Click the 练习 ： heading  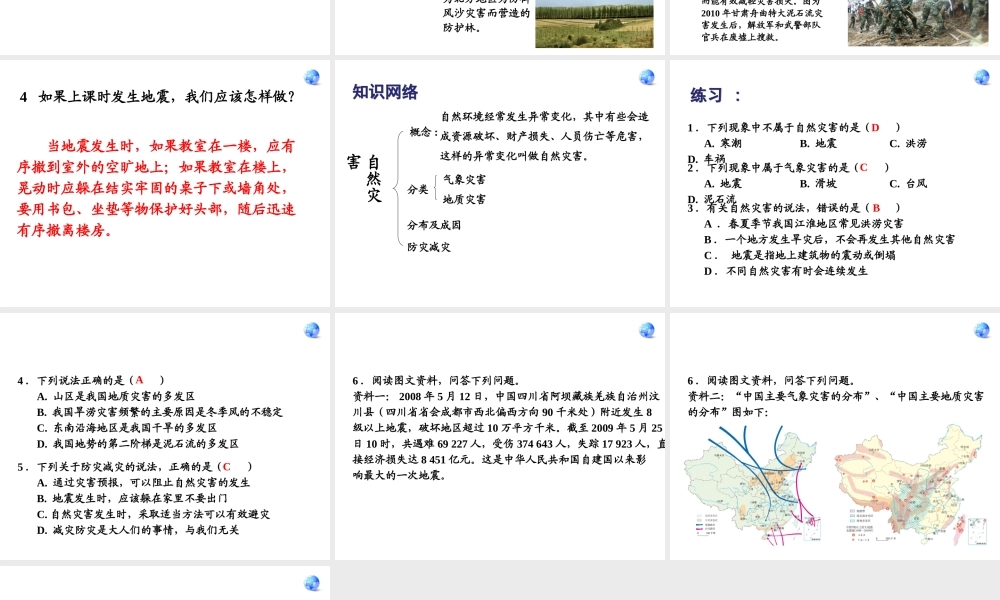pyautogui.click(x=716, y=96)
